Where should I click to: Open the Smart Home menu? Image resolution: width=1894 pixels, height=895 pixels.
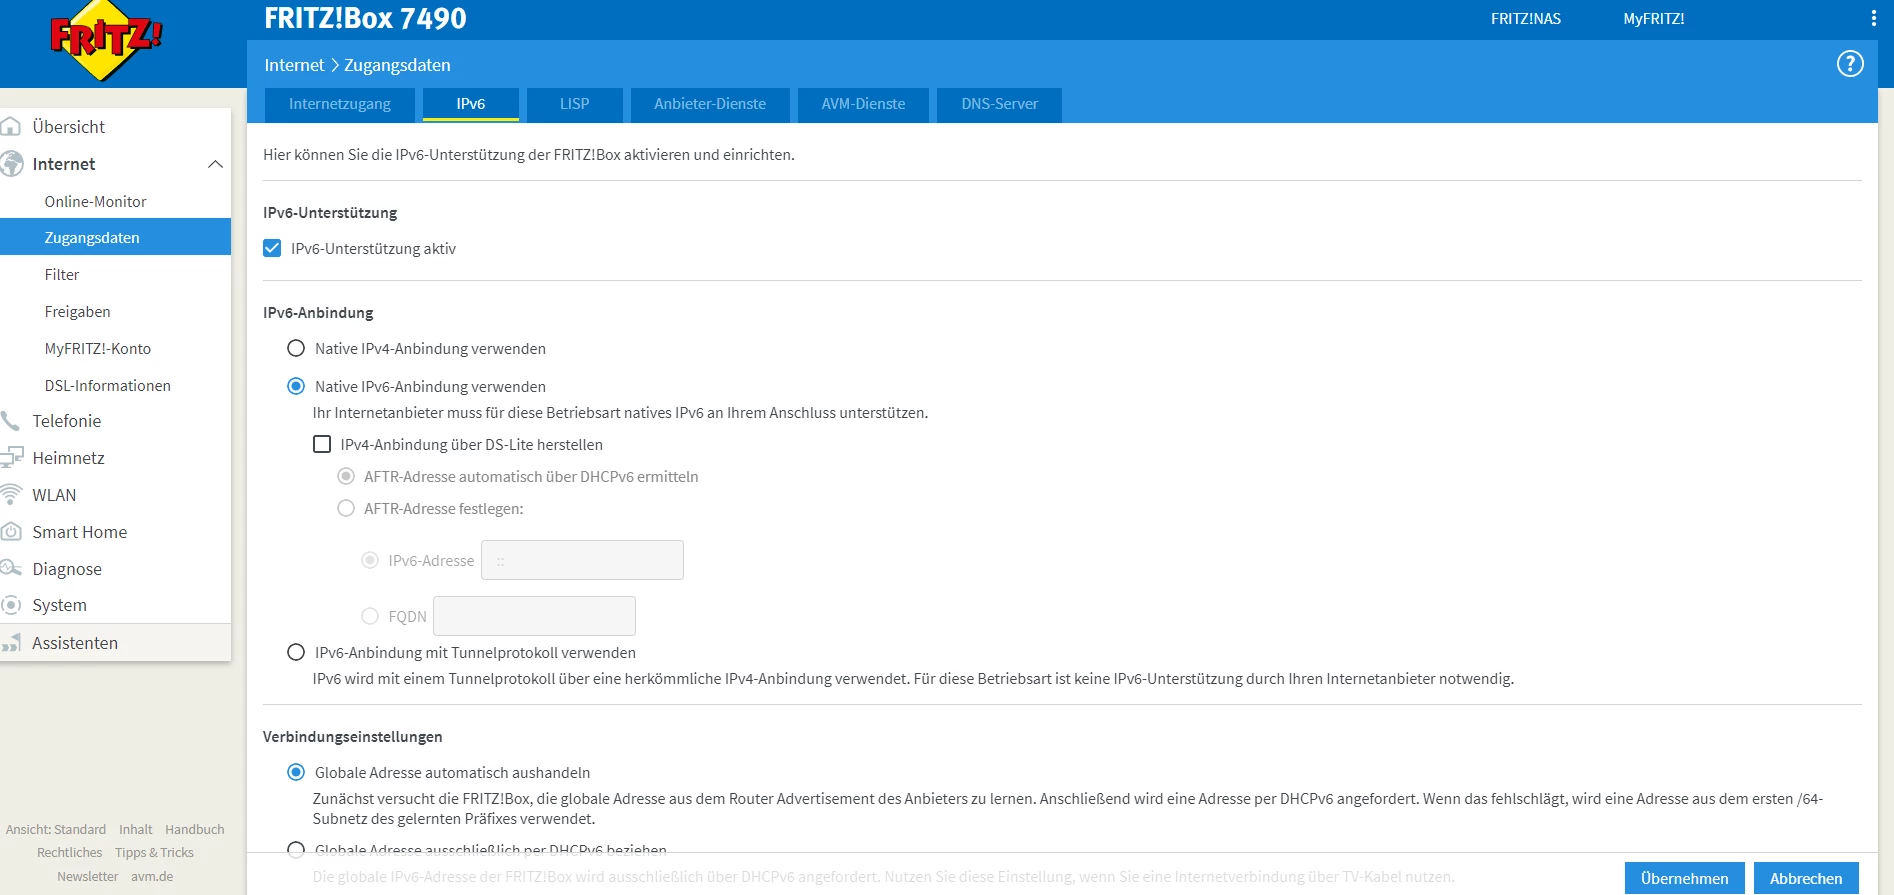80,532
